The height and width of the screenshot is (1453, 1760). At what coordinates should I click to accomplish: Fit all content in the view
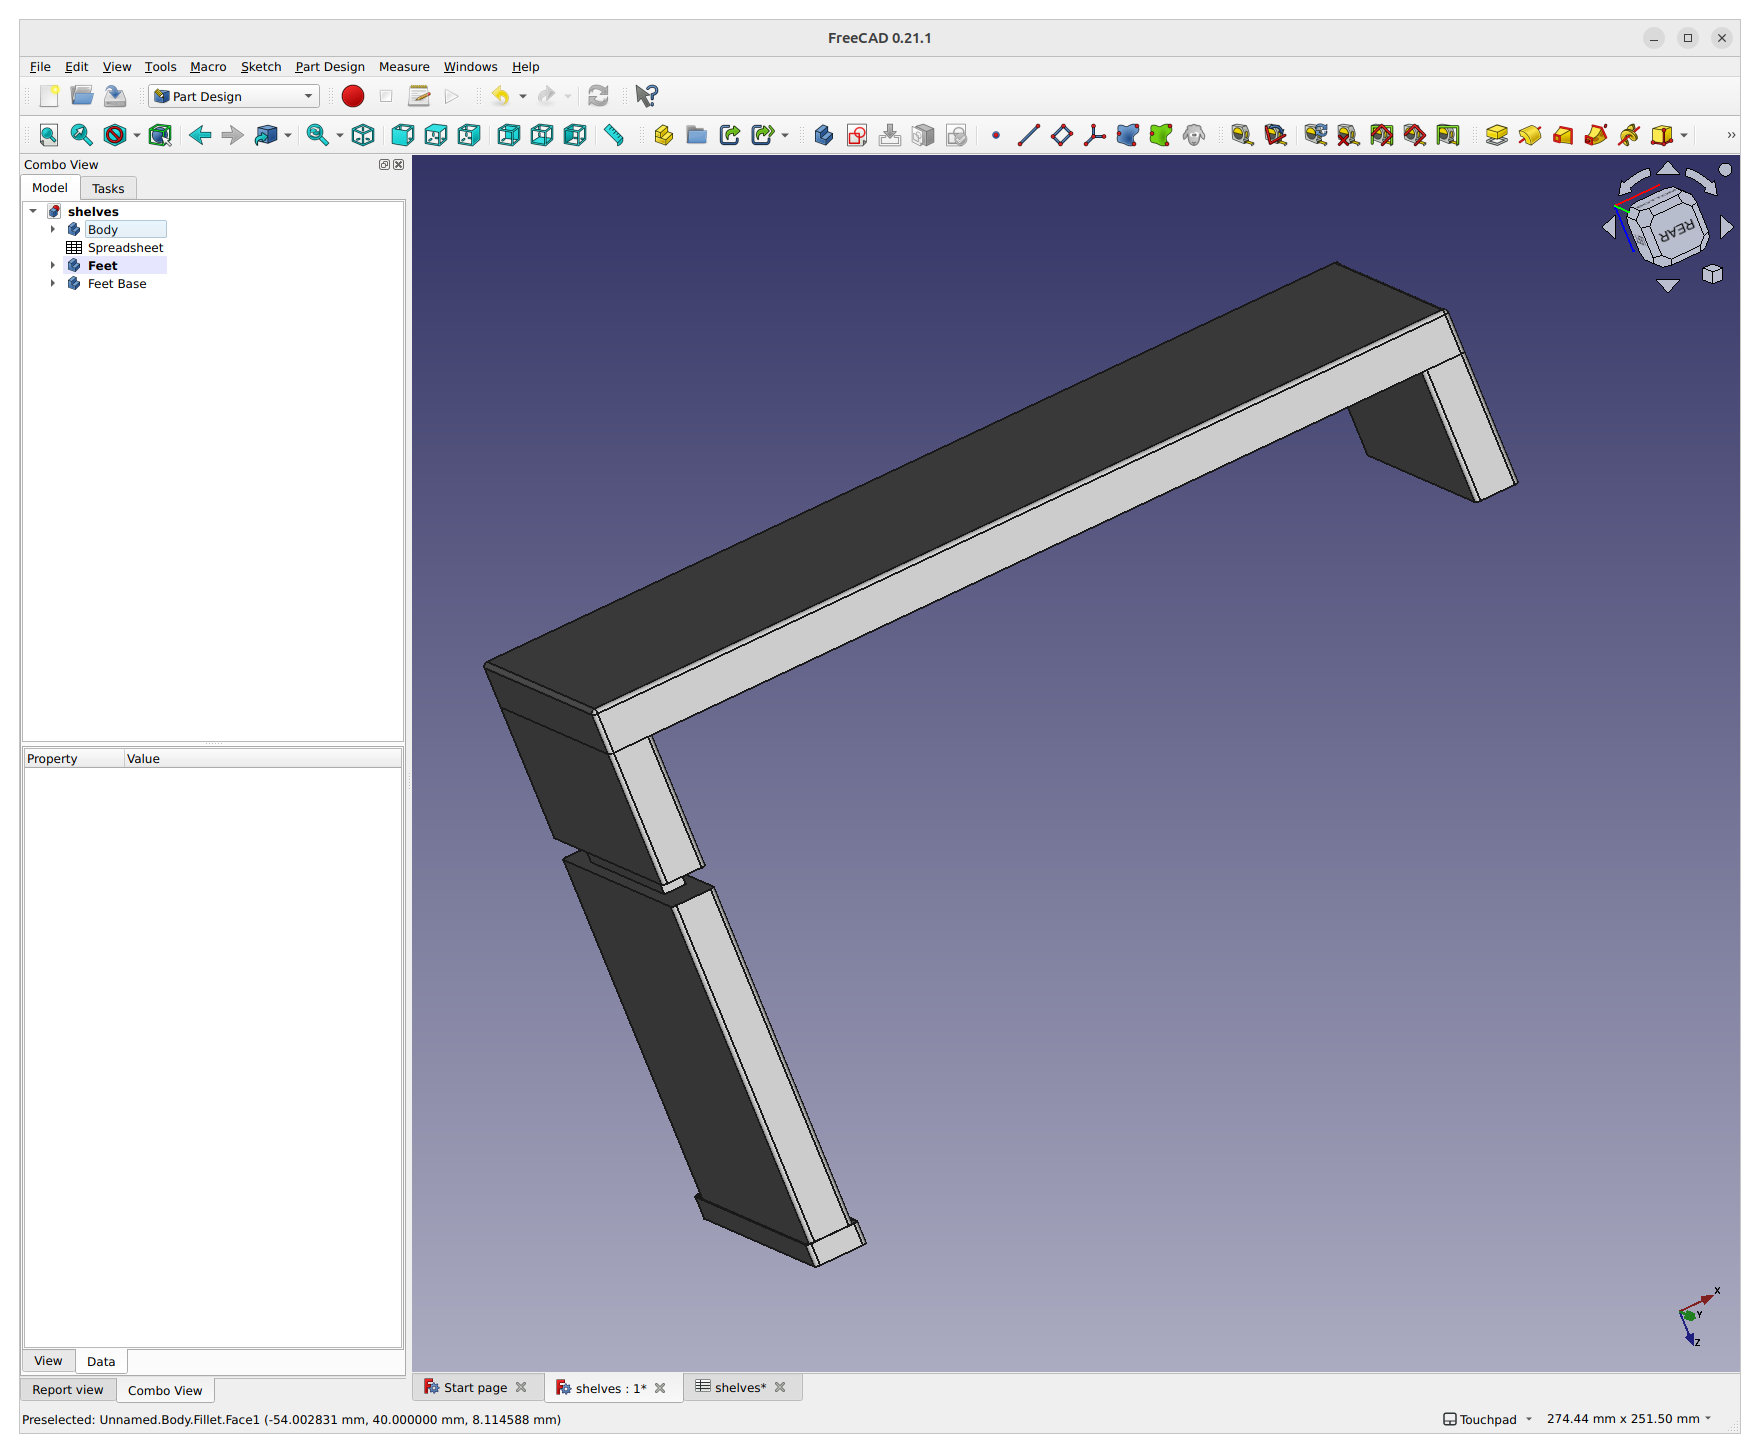(49, 135)
